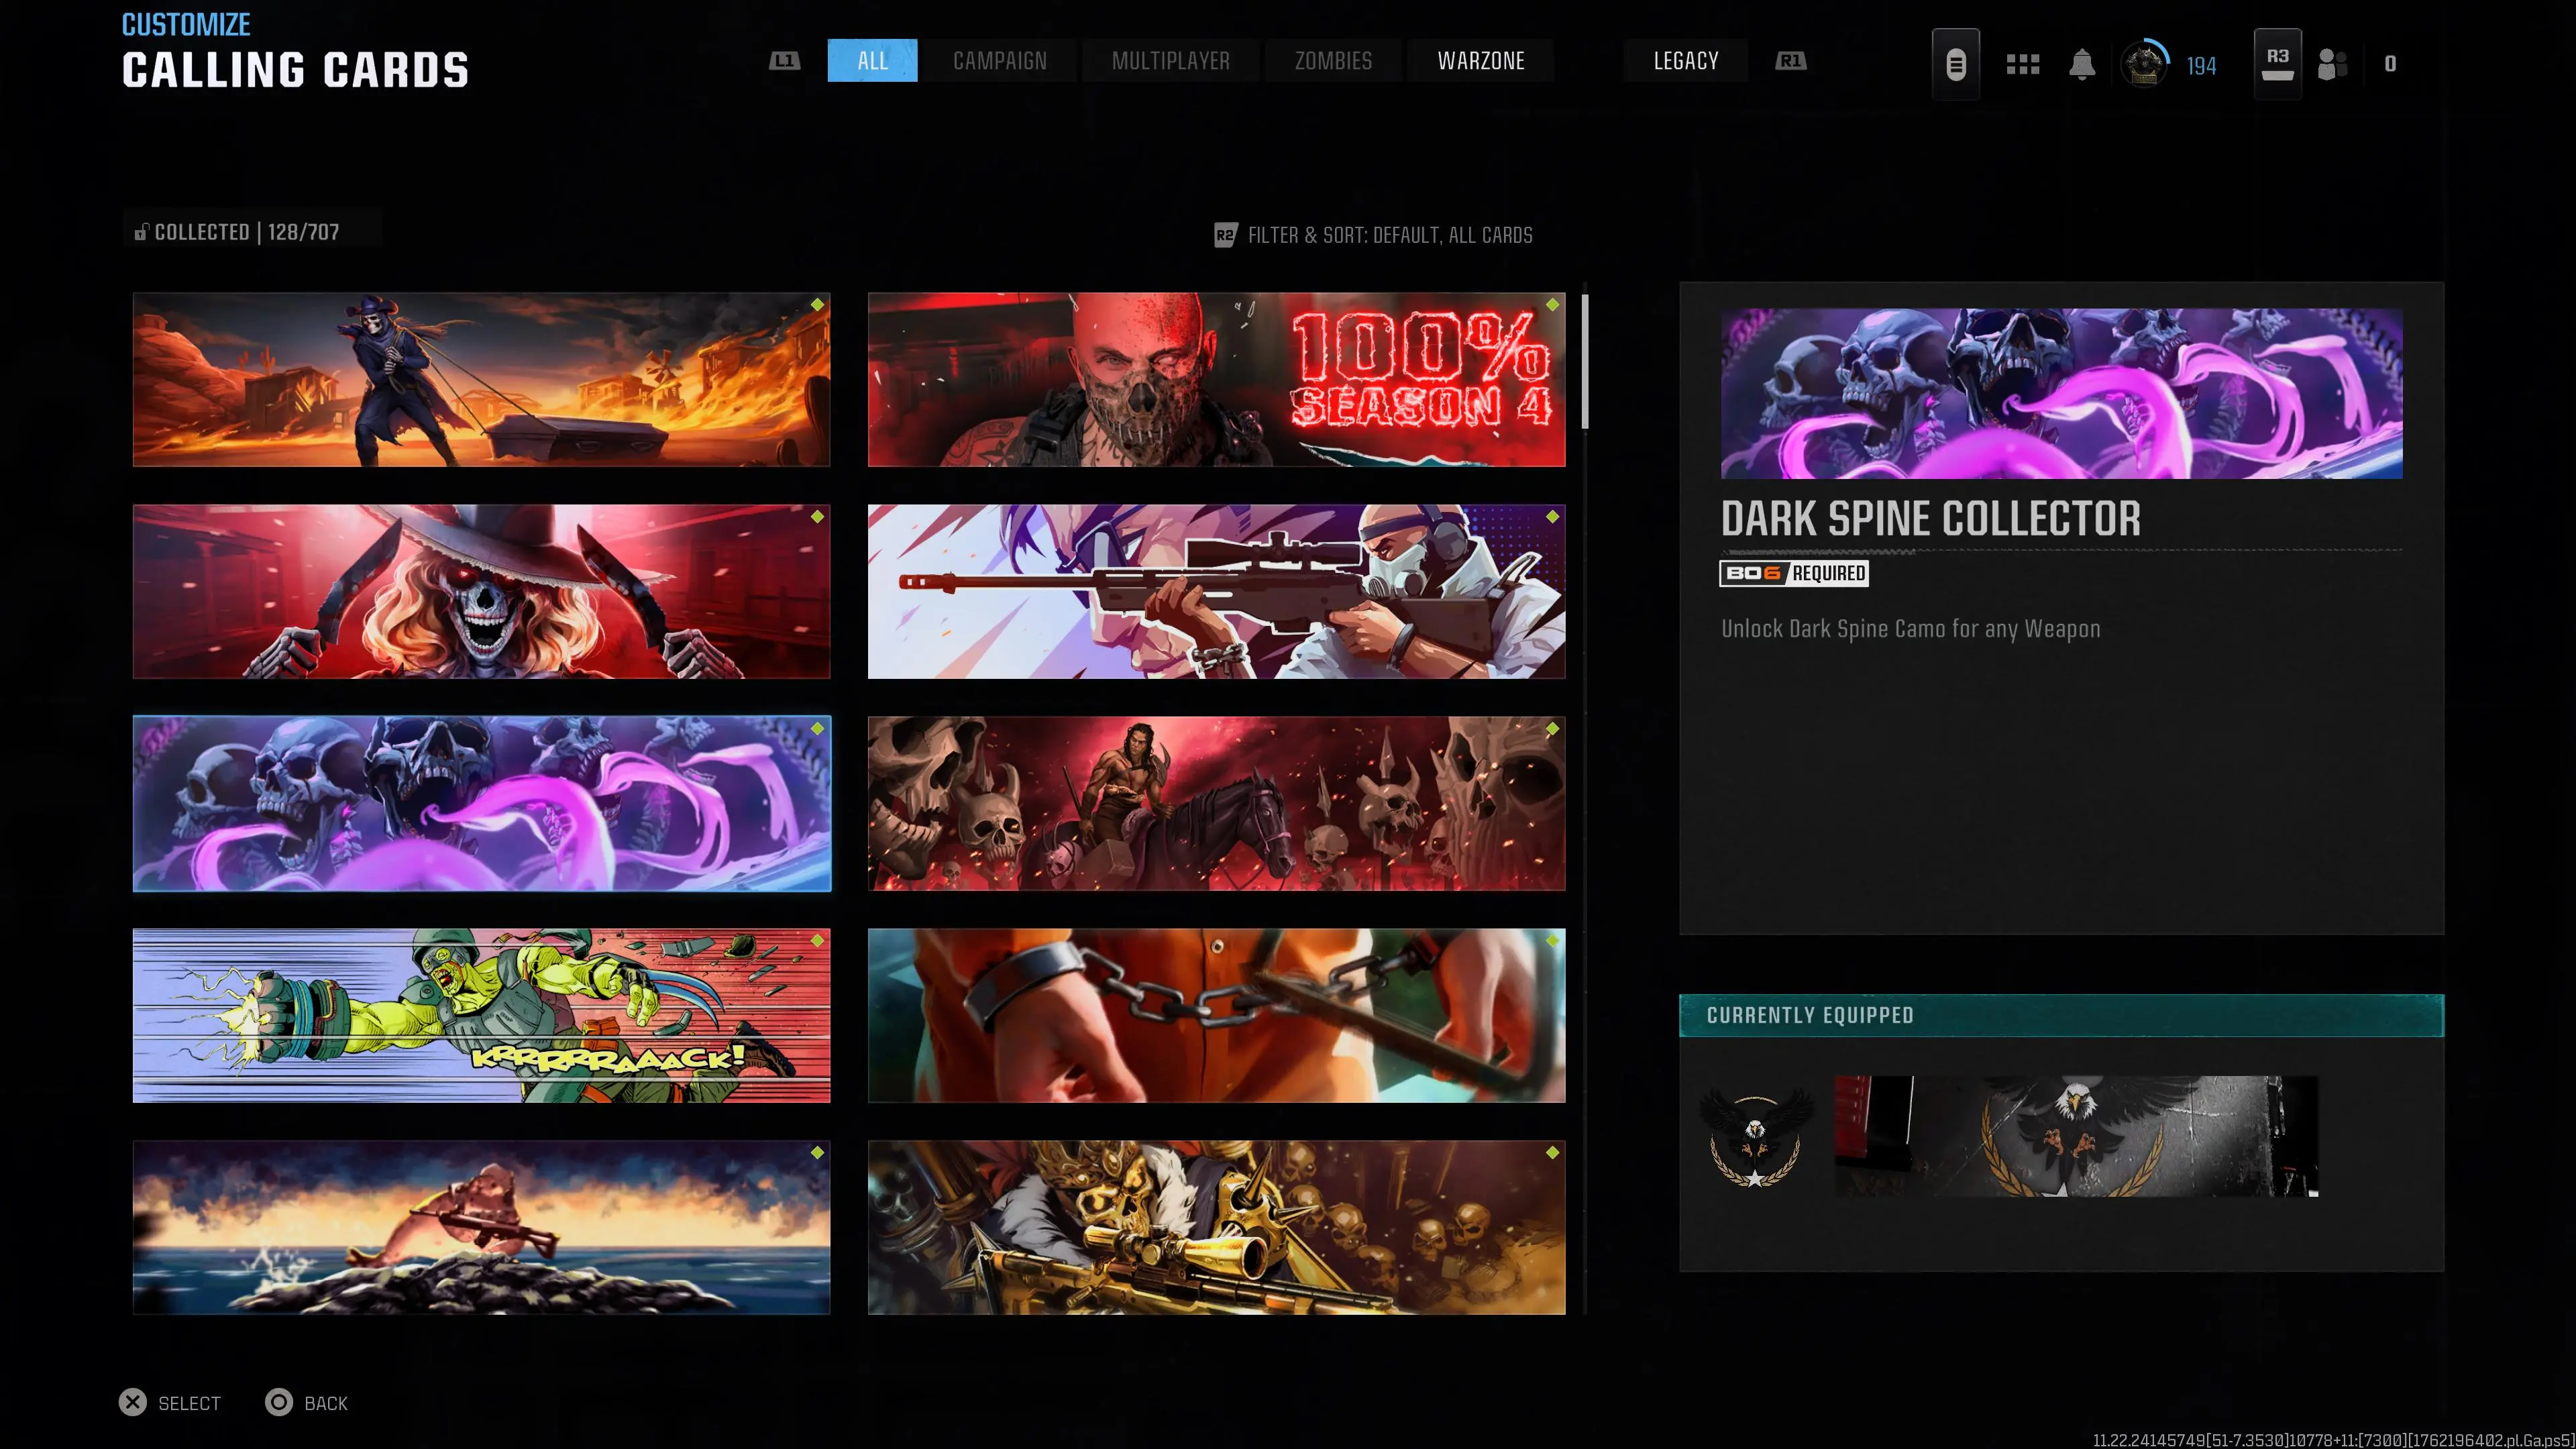The image size is (2576, 1449).
Task: Choose the handcuffed prisoner calling card
Action: click(x=1216, y=1015)
